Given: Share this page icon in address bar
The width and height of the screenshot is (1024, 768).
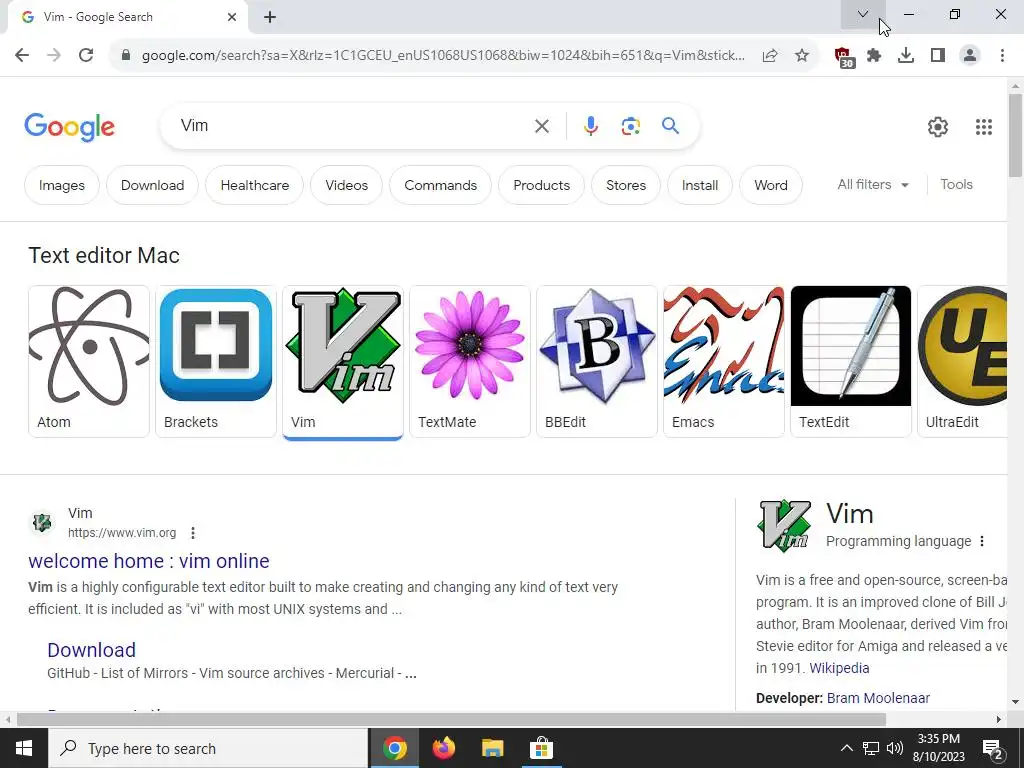Looking at the screenshot, I should pos(770,56).
